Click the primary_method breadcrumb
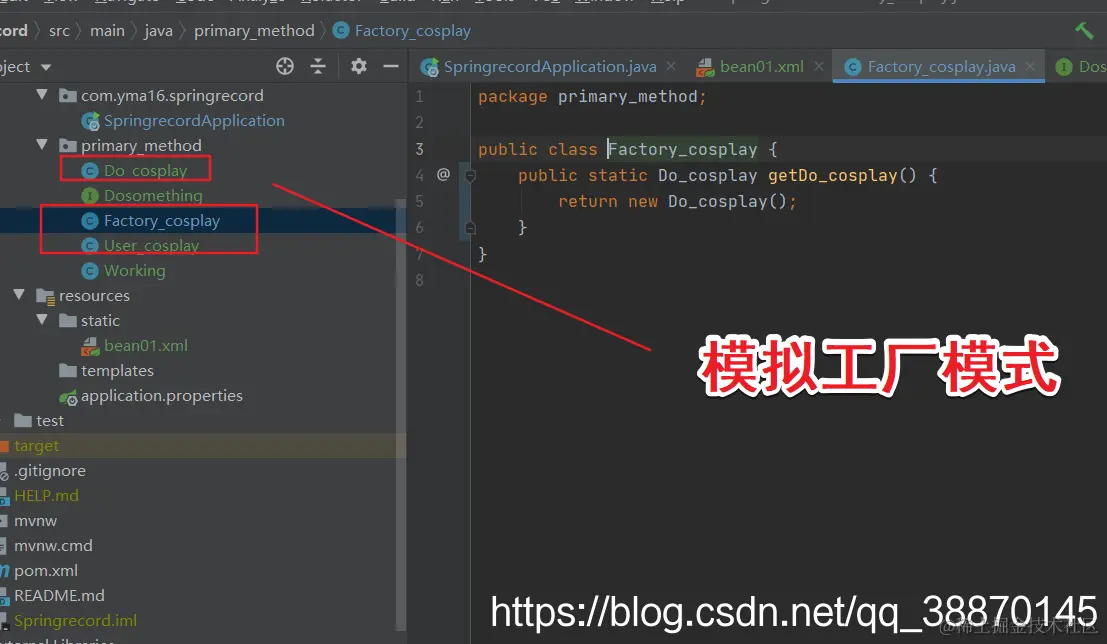Image resolution: width=1107 pixels, height=644 pixels. 254,31
